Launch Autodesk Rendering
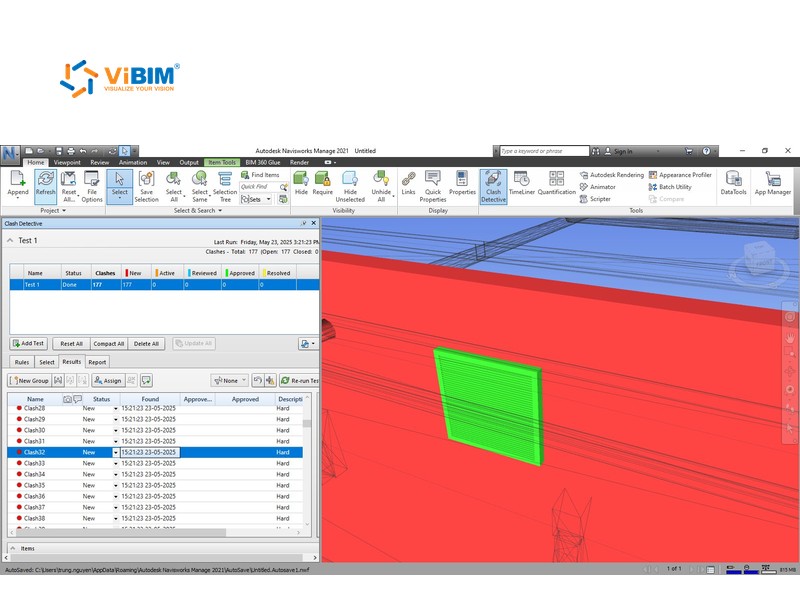The image size is (800, 600). pyautogui.click(x=612, y=174)
